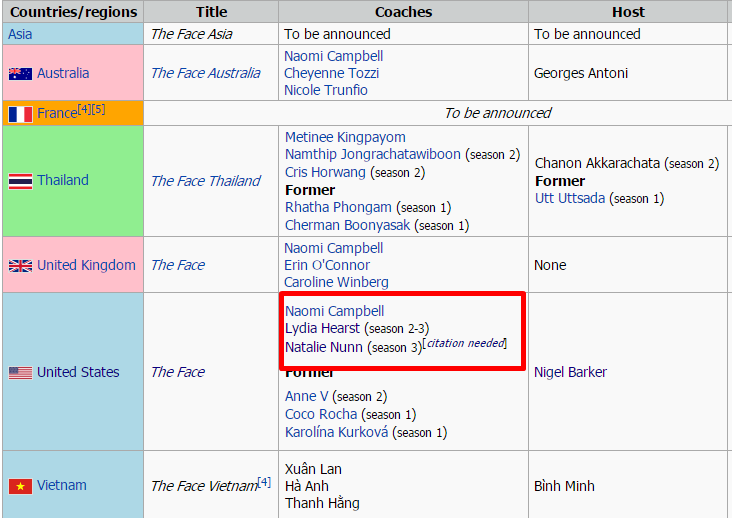Click the Vietnam flag icon
This screenshot has height=518, width=732.
tap(21, 486)
